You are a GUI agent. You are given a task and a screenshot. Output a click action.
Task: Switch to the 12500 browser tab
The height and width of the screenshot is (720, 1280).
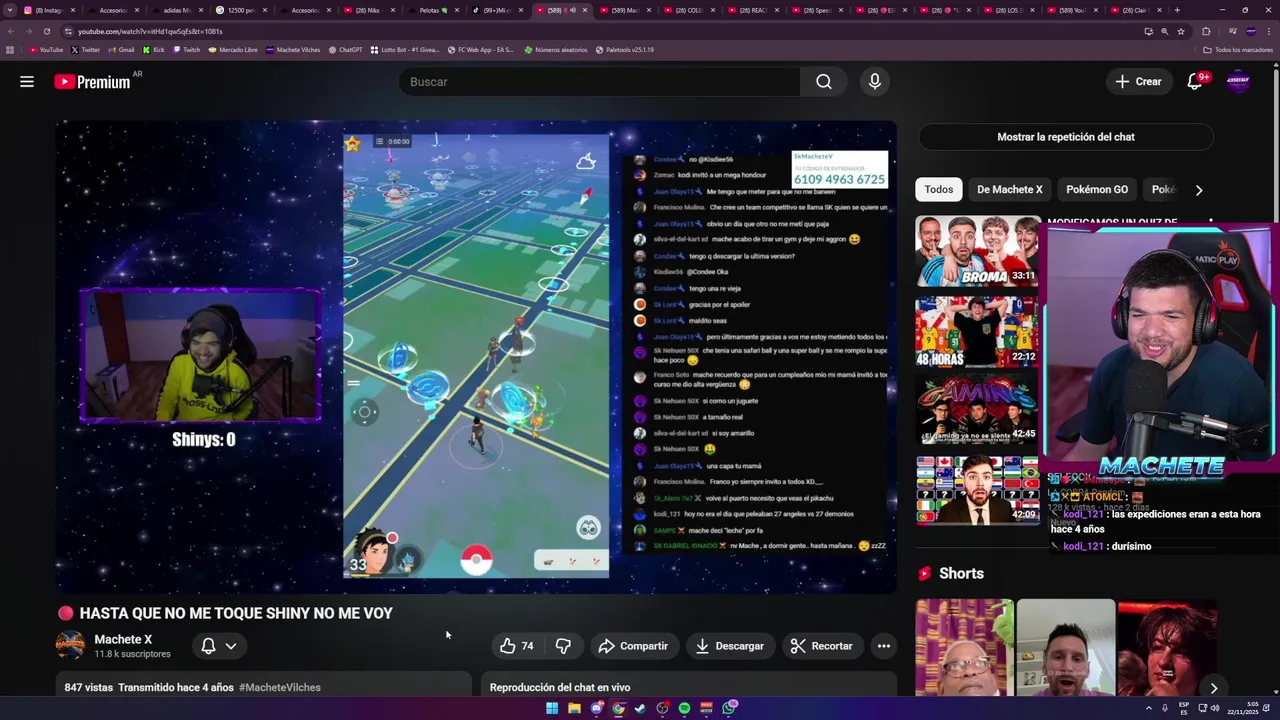241,10
